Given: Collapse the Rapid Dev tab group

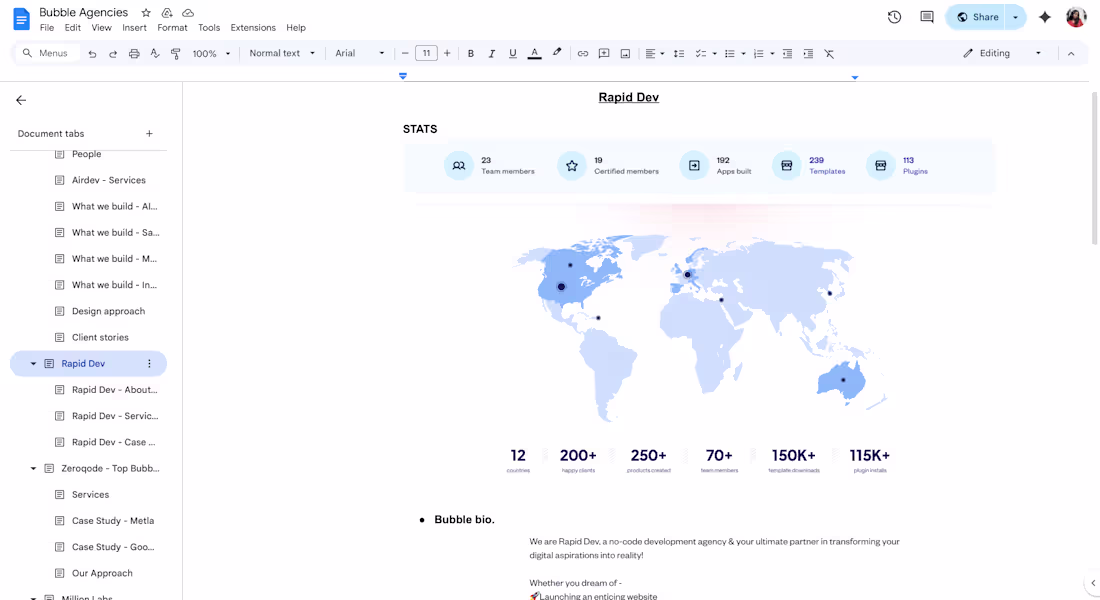Looking at the screenshot, I should [33, 364].
